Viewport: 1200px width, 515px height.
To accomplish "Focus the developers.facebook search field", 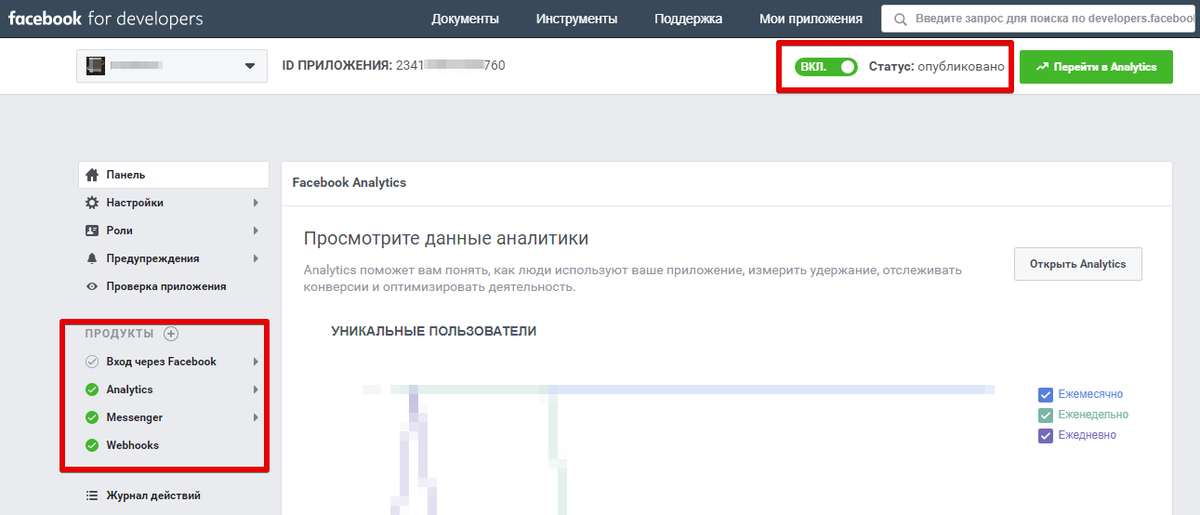I will pyautogui.click(x=1040, y=18).
